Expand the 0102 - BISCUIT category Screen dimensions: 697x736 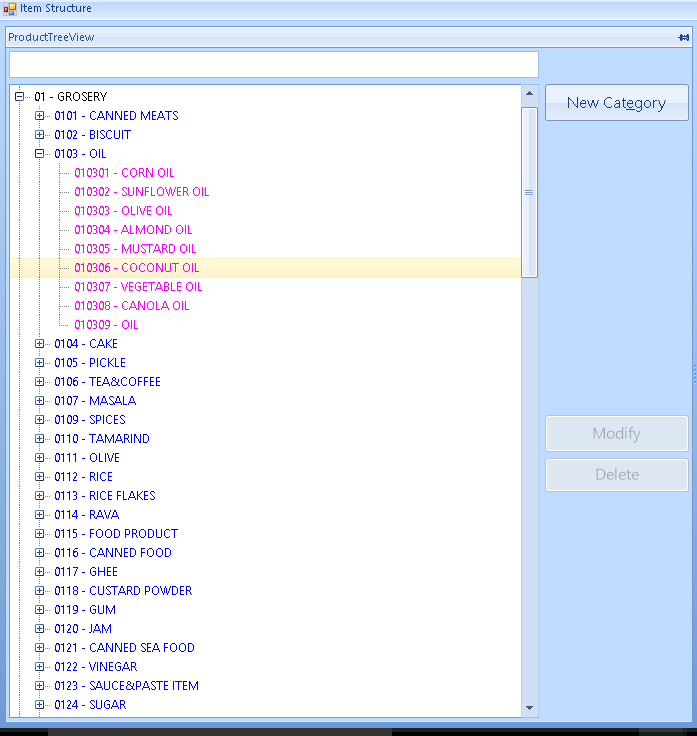[x=40, y=135]
